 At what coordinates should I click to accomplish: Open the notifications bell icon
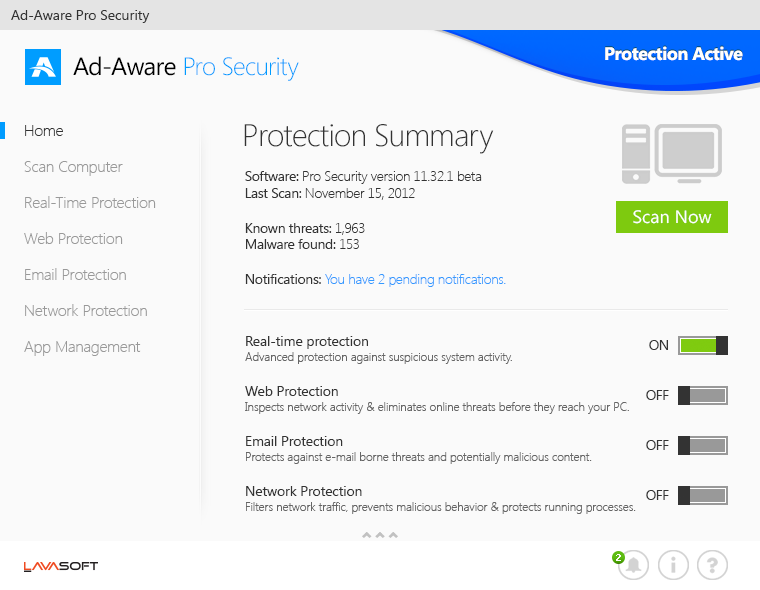pos(633,565)
